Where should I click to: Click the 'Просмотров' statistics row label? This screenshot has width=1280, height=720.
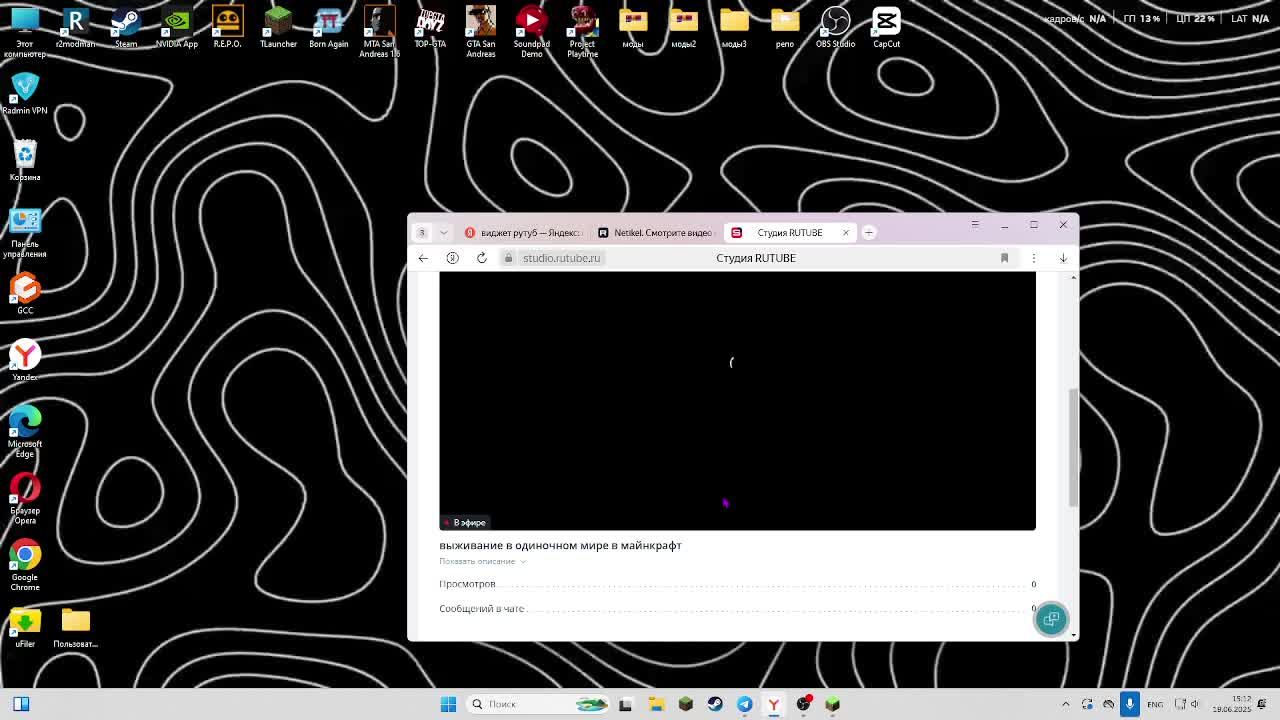[x=467, y=584]
